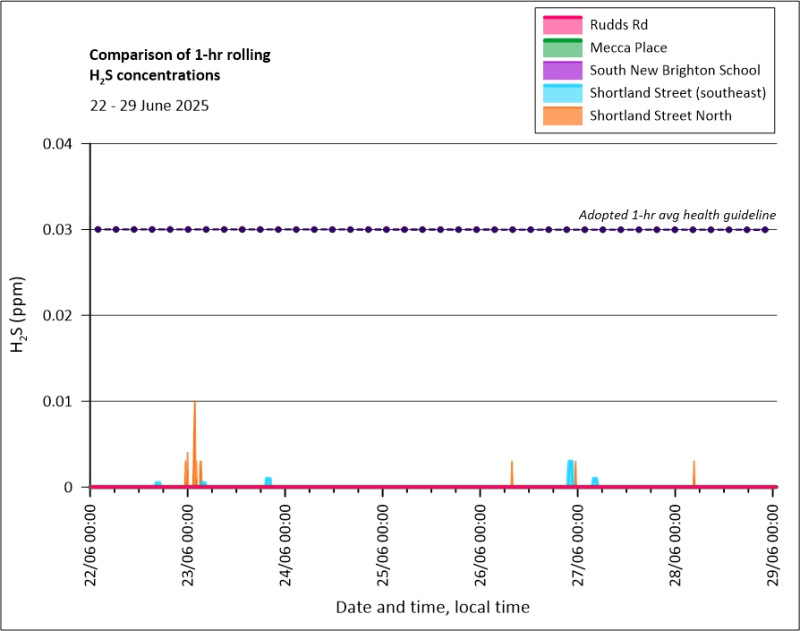800x631 pixels.
Task: Click the 25/06 00:00 x-axis label
Action: tap(383, 545)
